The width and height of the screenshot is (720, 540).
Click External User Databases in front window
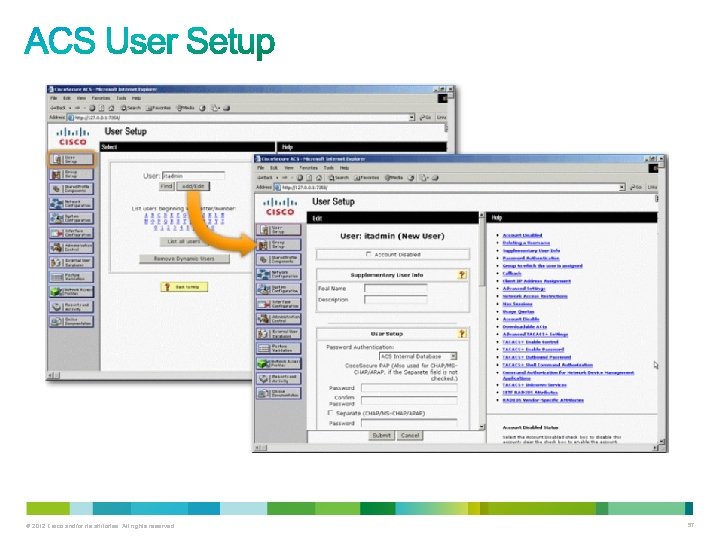pyautogui.click(x=279, y=334)
